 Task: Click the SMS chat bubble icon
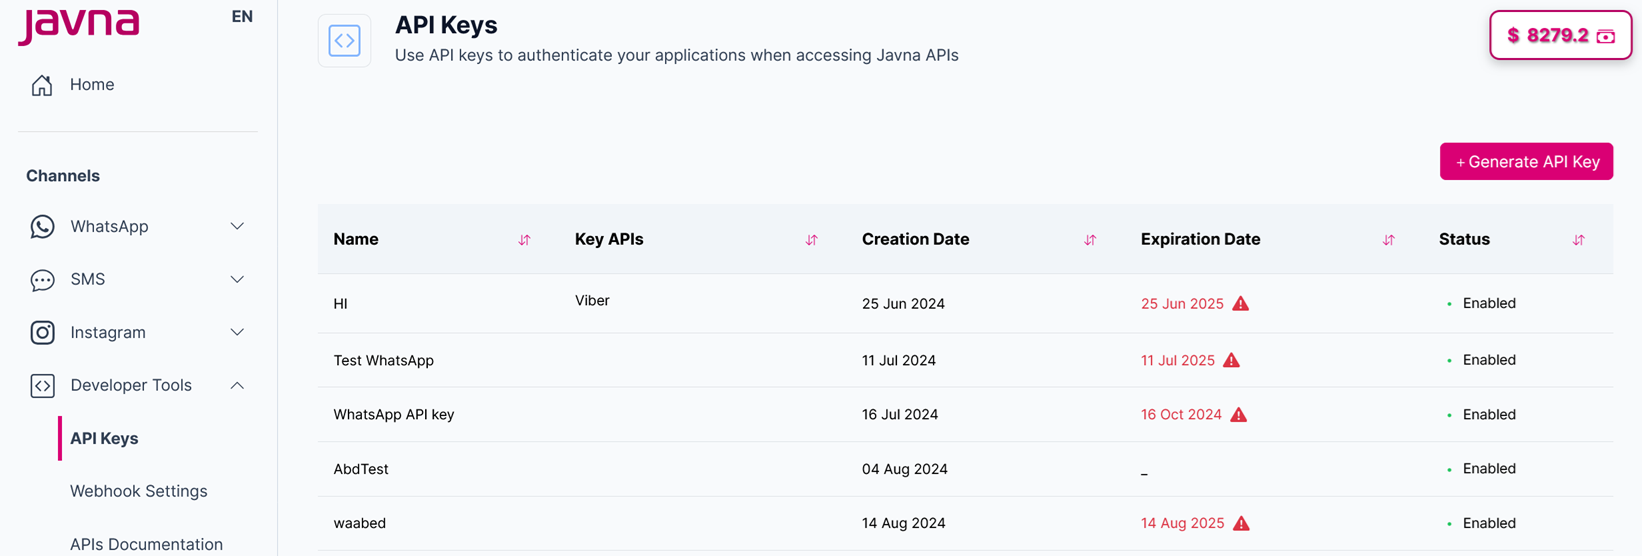pos(42,280)
